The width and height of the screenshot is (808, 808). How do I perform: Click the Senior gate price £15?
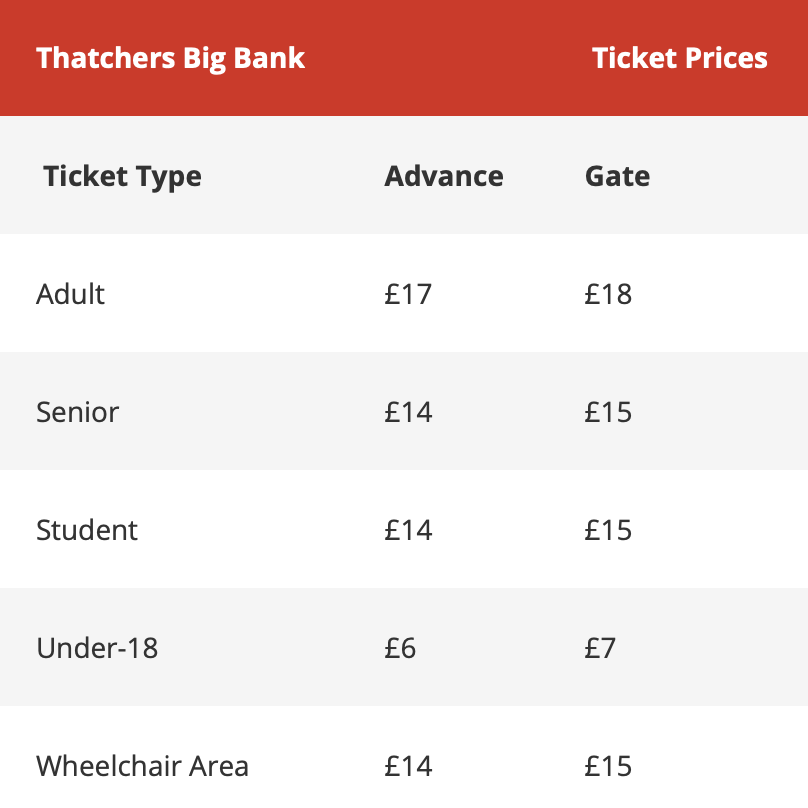pos(608,412)
